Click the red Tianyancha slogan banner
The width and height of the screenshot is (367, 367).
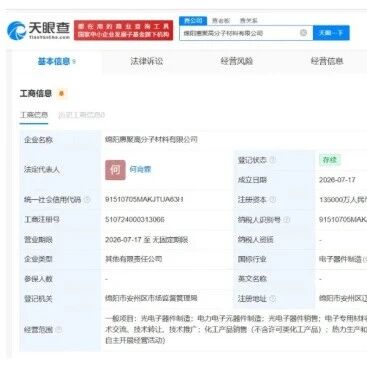tap(123, 30)
